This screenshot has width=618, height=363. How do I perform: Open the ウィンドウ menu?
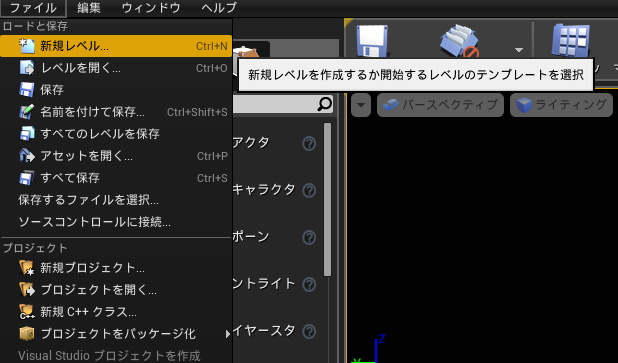(x=151, y=8)
